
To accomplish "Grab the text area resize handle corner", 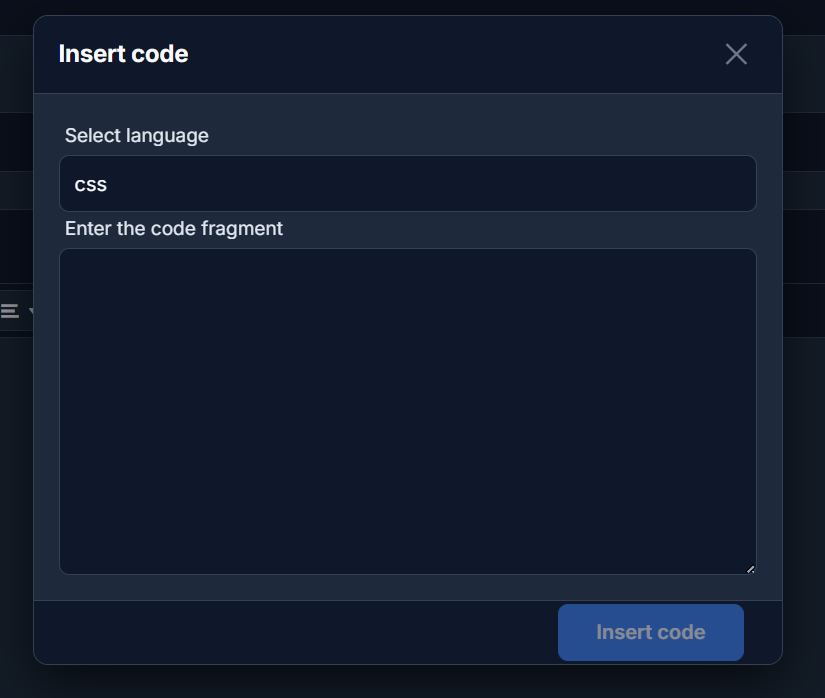I will pyautogui.click(x=750, y=569).
